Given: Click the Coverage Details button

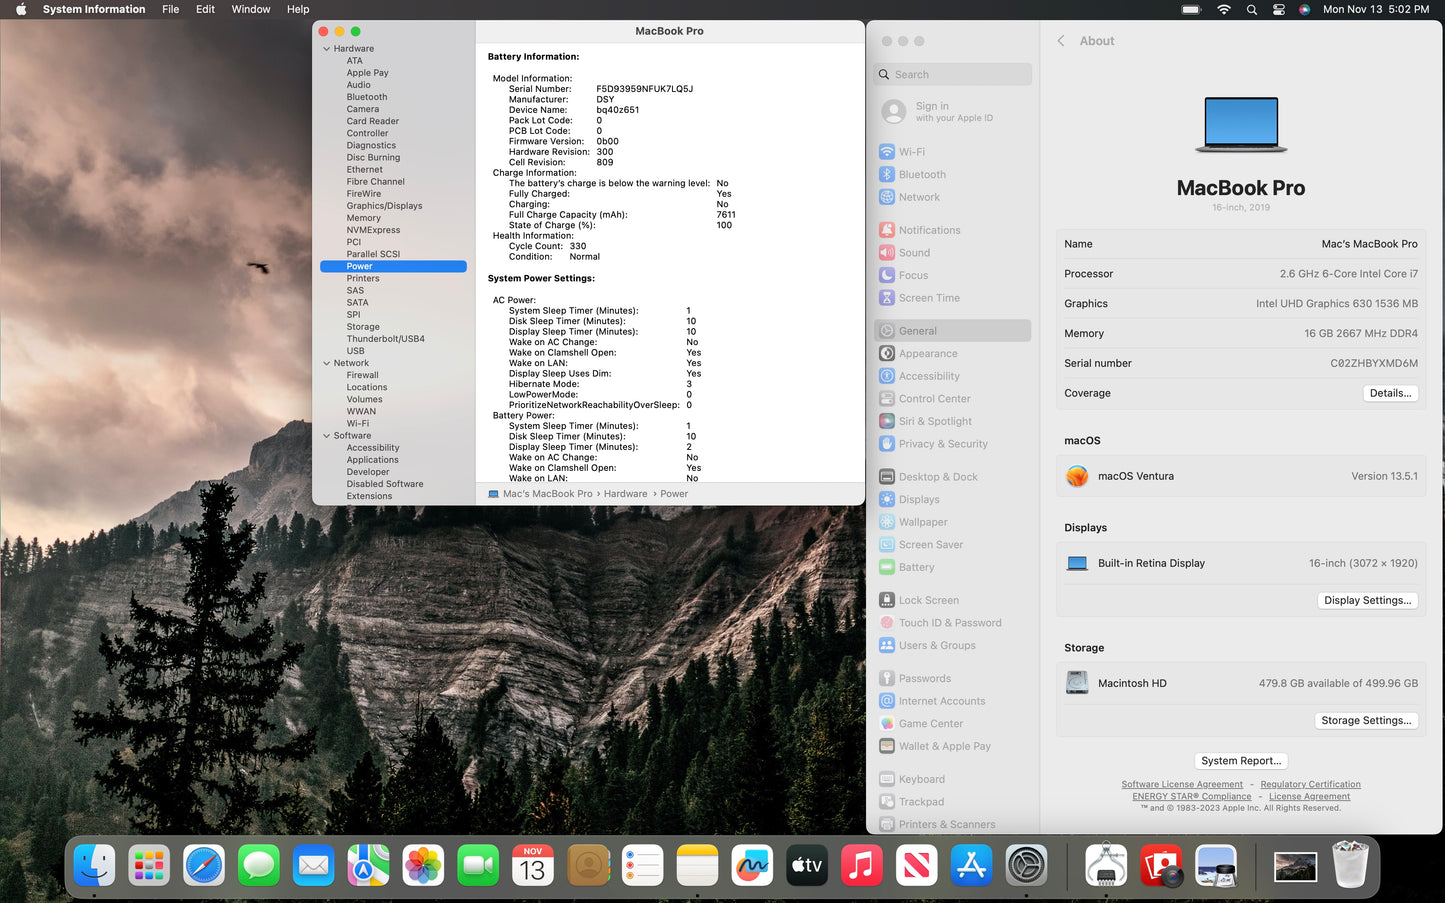Looking at the screenshot, I should click(x=1390, y=394).
